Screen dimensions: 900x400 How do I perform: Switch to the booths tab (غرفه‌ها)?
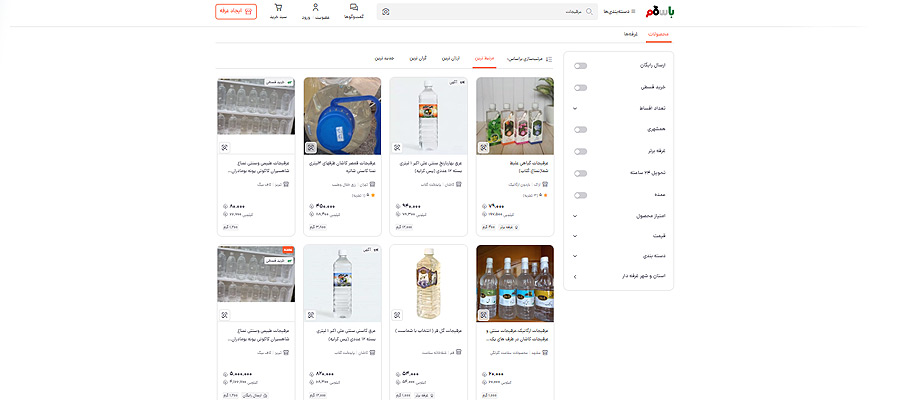pyautogui.click(x=629, y=34)
